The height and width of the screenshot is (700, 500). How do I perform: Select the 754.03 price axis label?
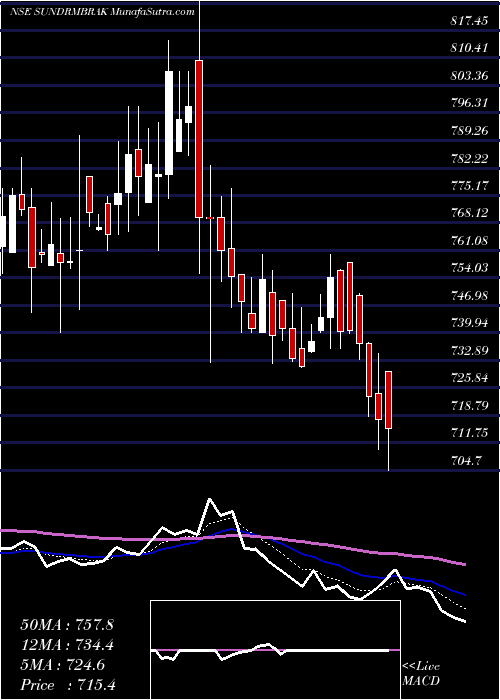pos(469,268)
